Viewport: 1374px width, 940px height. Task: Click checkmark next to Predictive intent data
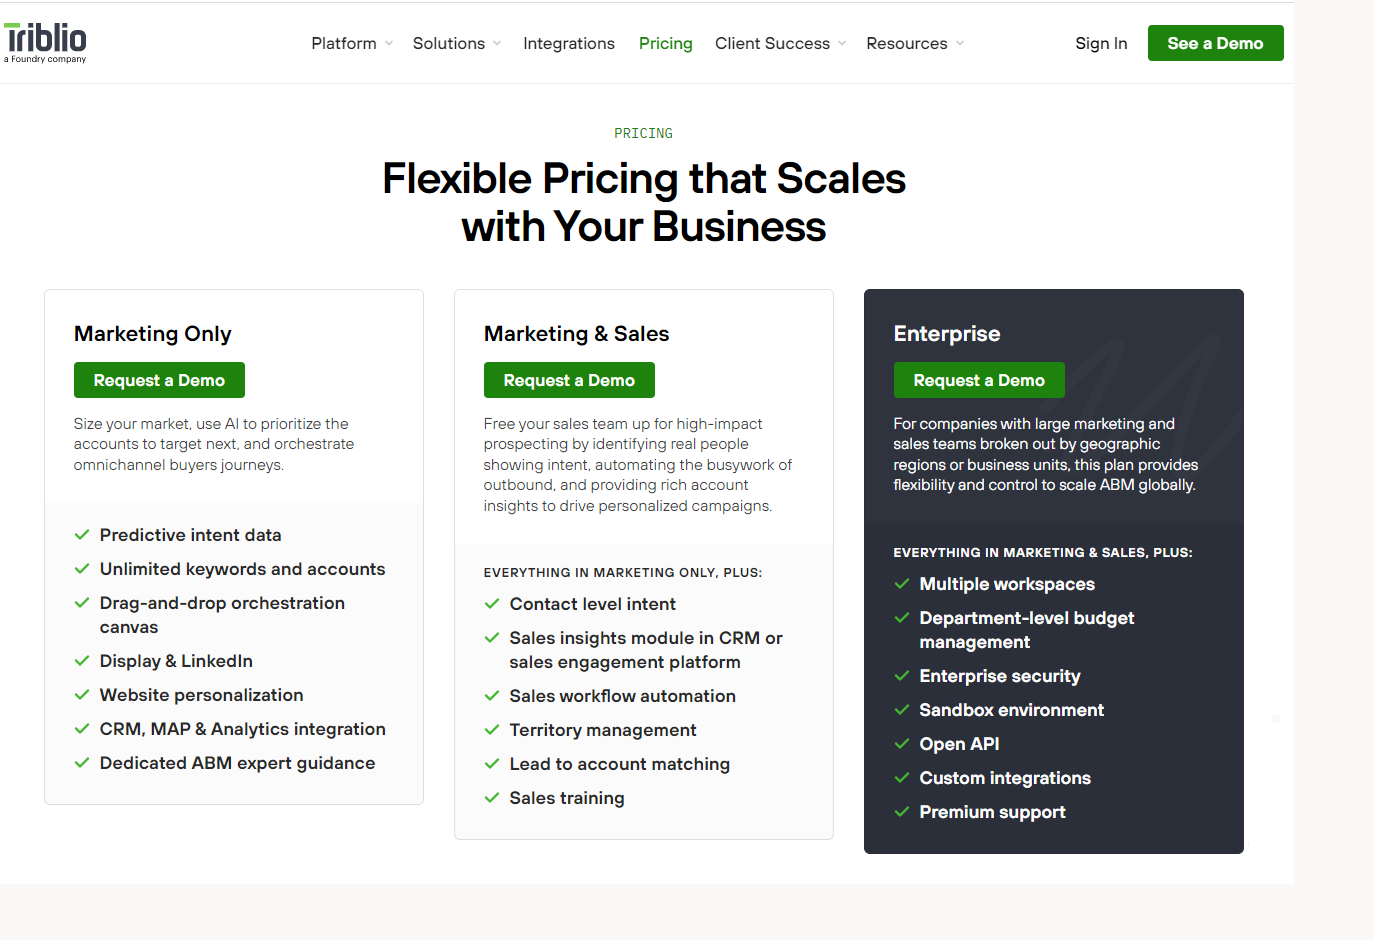point(82,535)
